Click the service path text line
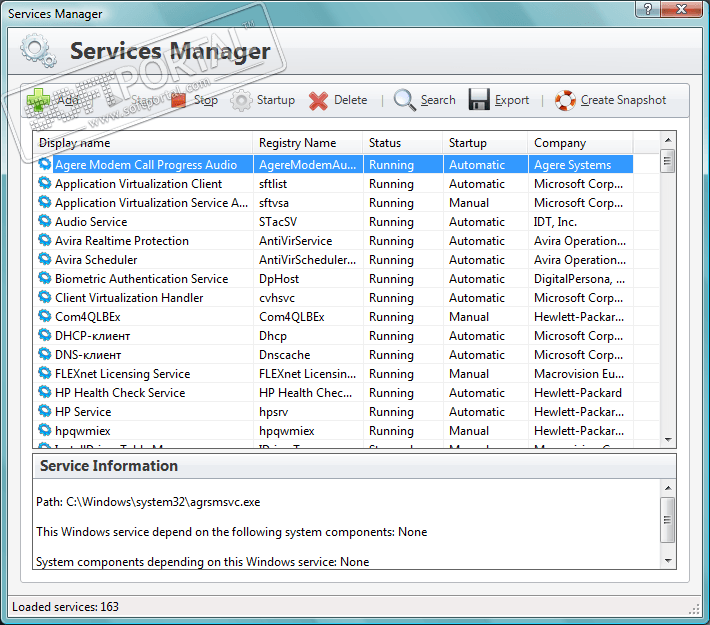 148,502
